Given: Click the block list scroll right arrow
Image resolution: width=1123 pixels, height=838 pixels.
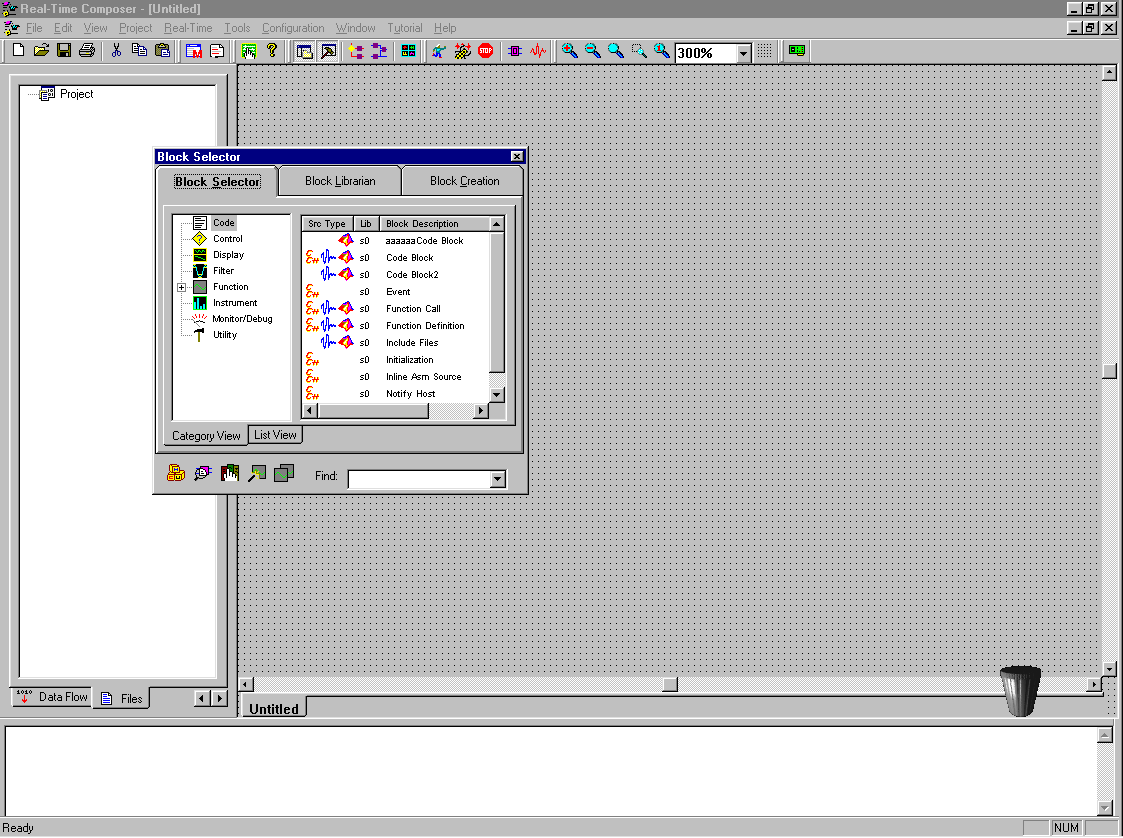Looking at the screenshot, I should coord(481,410).
